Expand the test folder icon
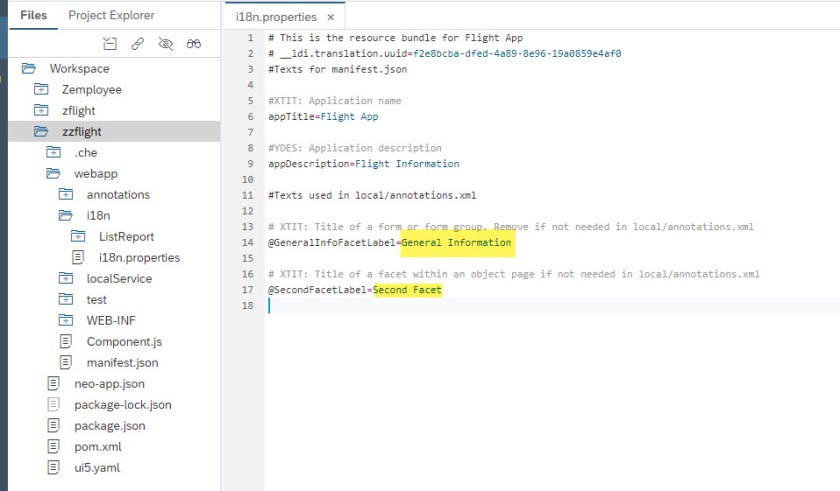 pos(65,299)
